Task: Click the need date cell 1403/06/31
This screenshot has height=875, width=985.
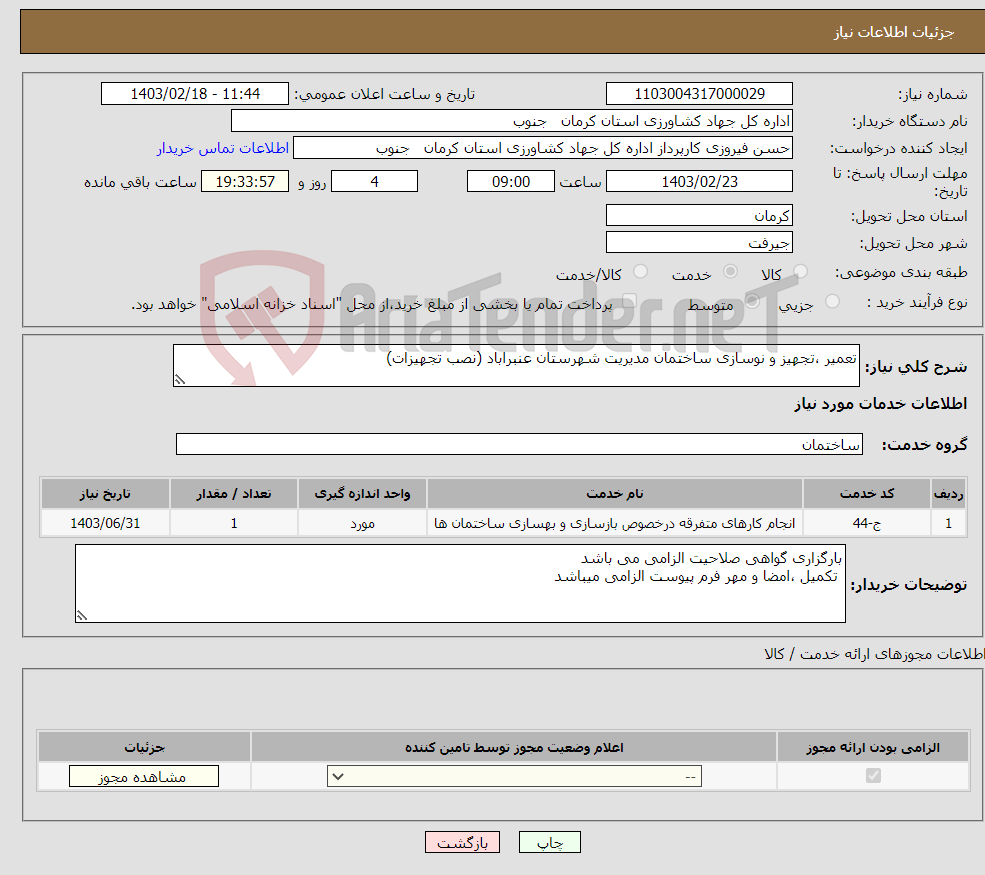Action: (x=105, y=523)
